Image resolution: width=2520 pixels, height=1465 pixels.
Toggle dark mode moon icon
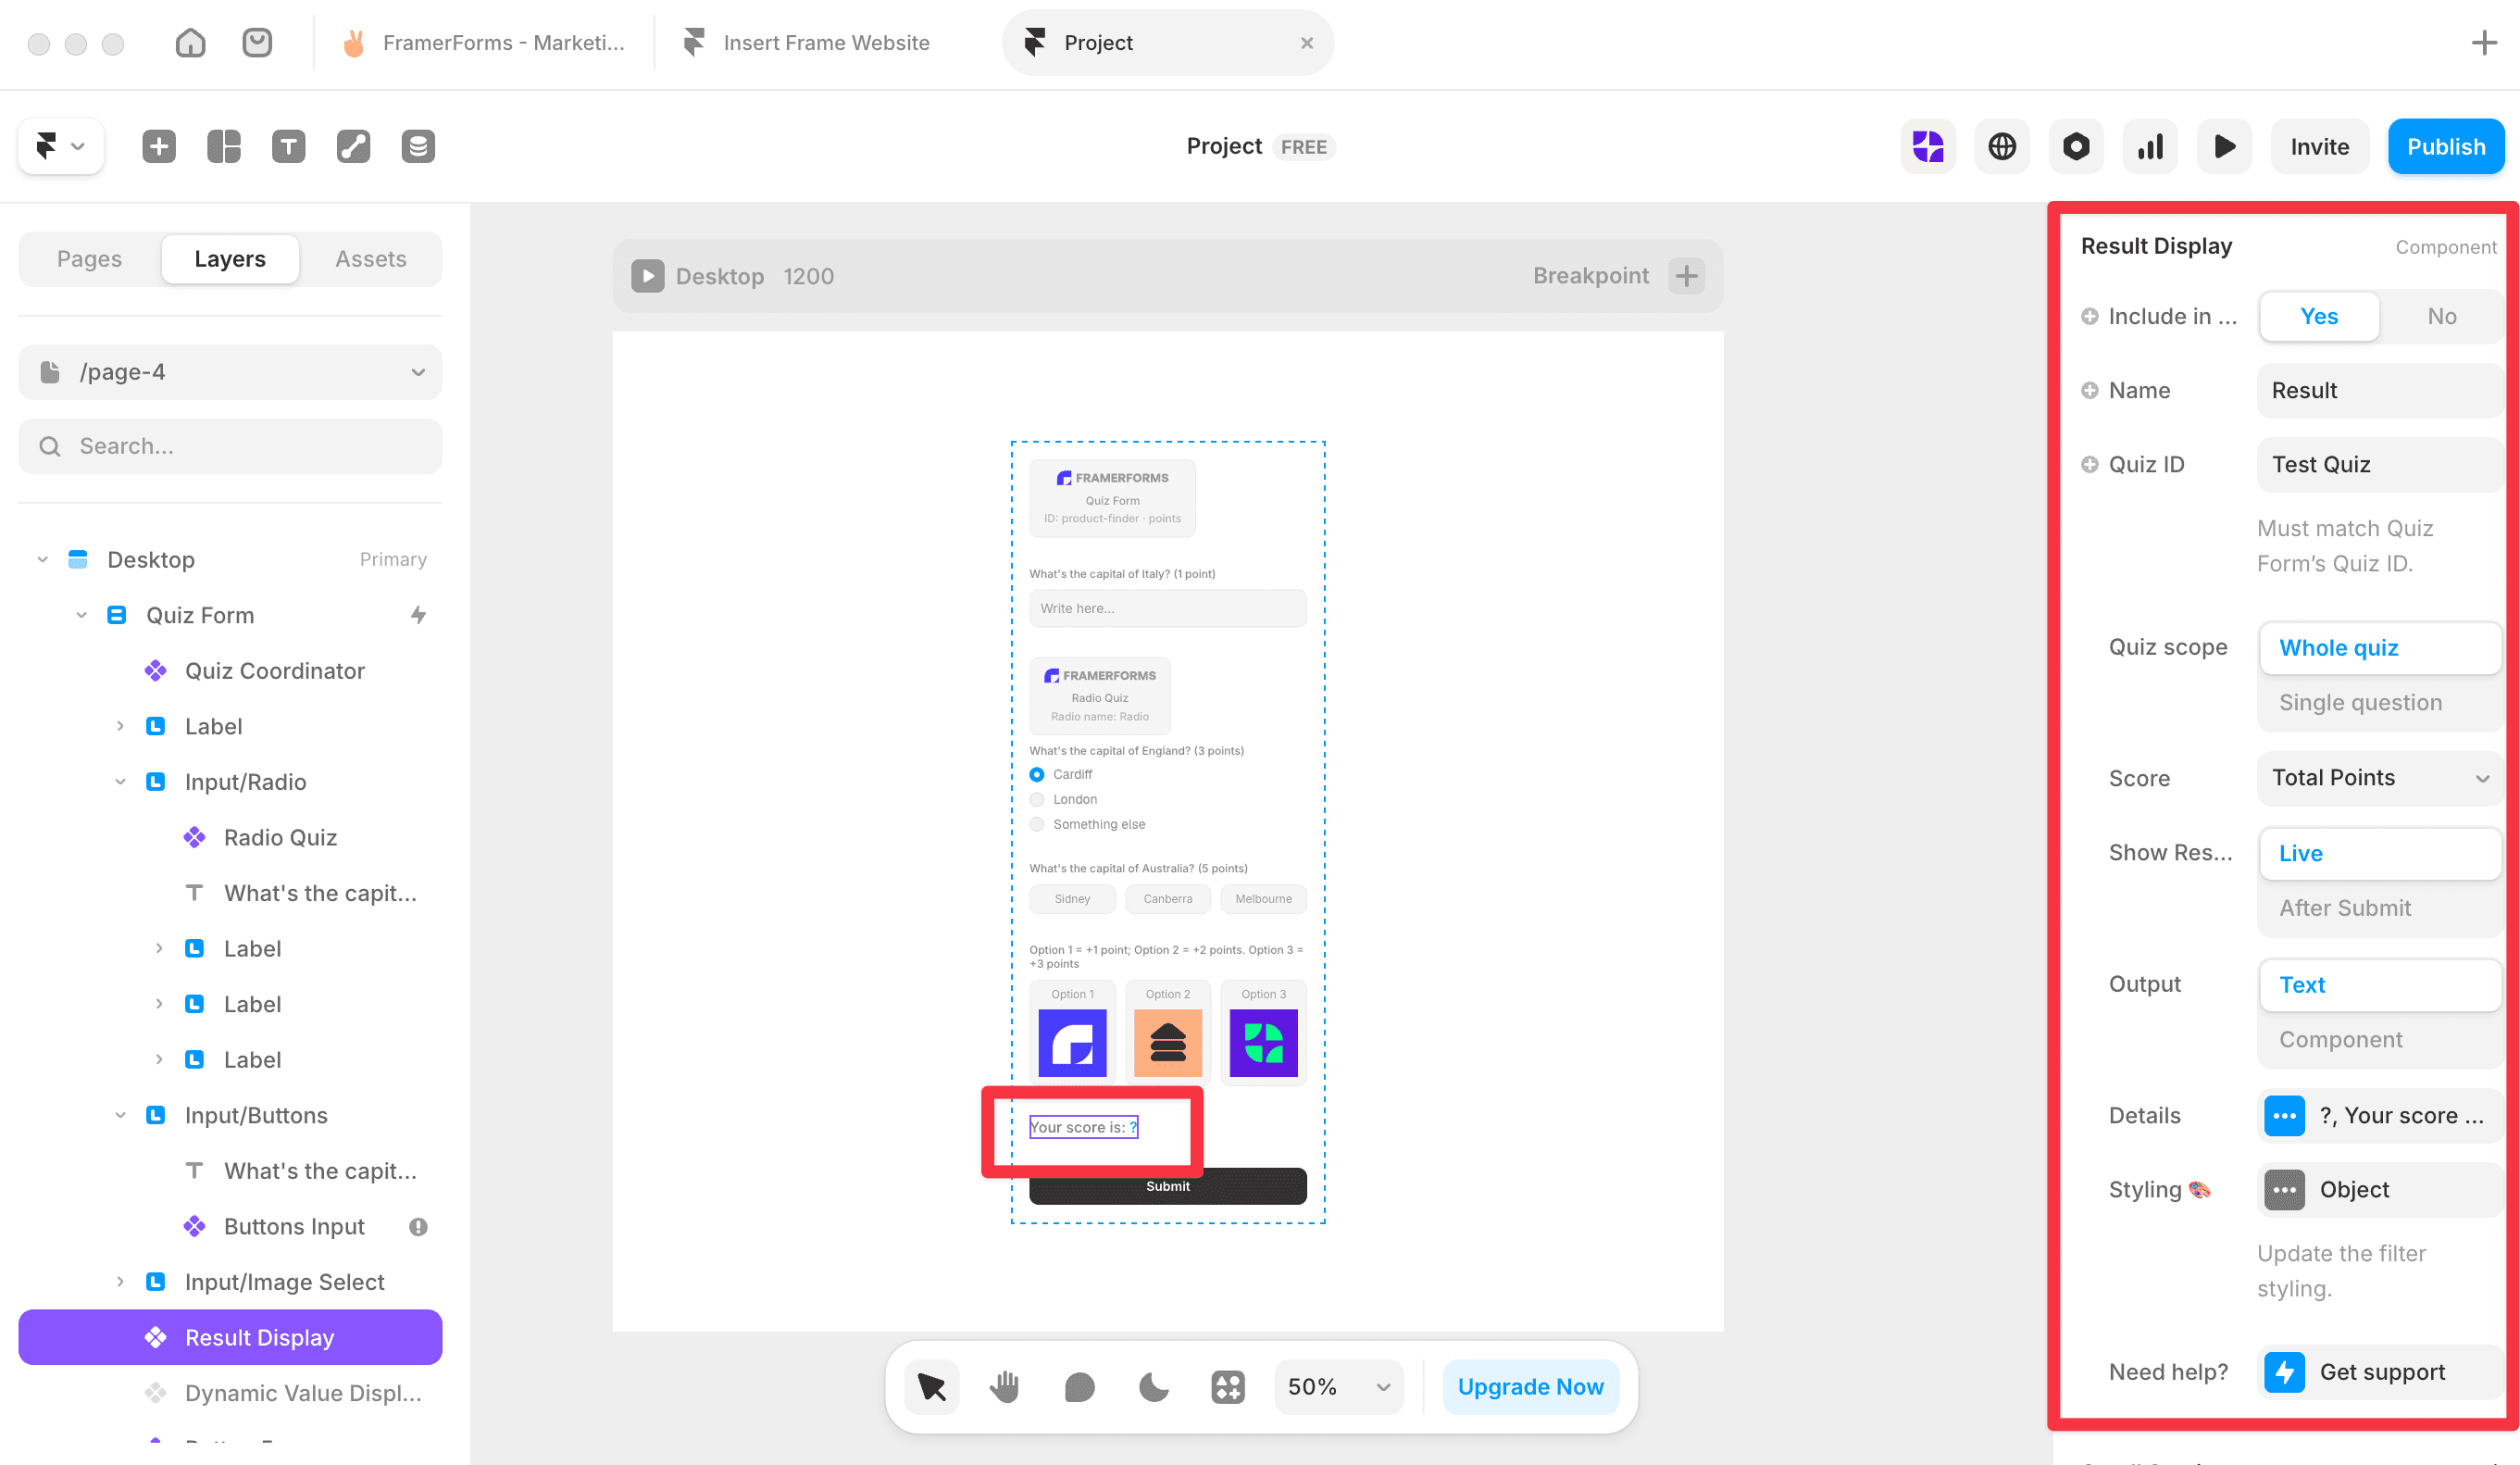[1153, 1387]
